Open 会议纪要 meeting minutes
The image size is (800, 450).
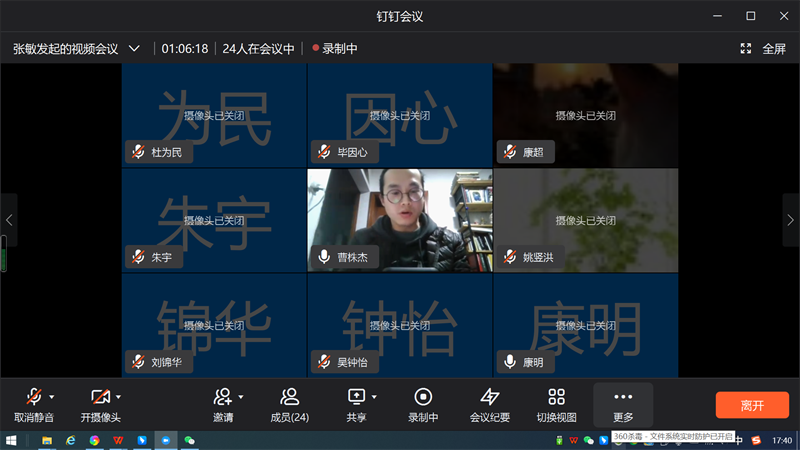coord(490,405)
